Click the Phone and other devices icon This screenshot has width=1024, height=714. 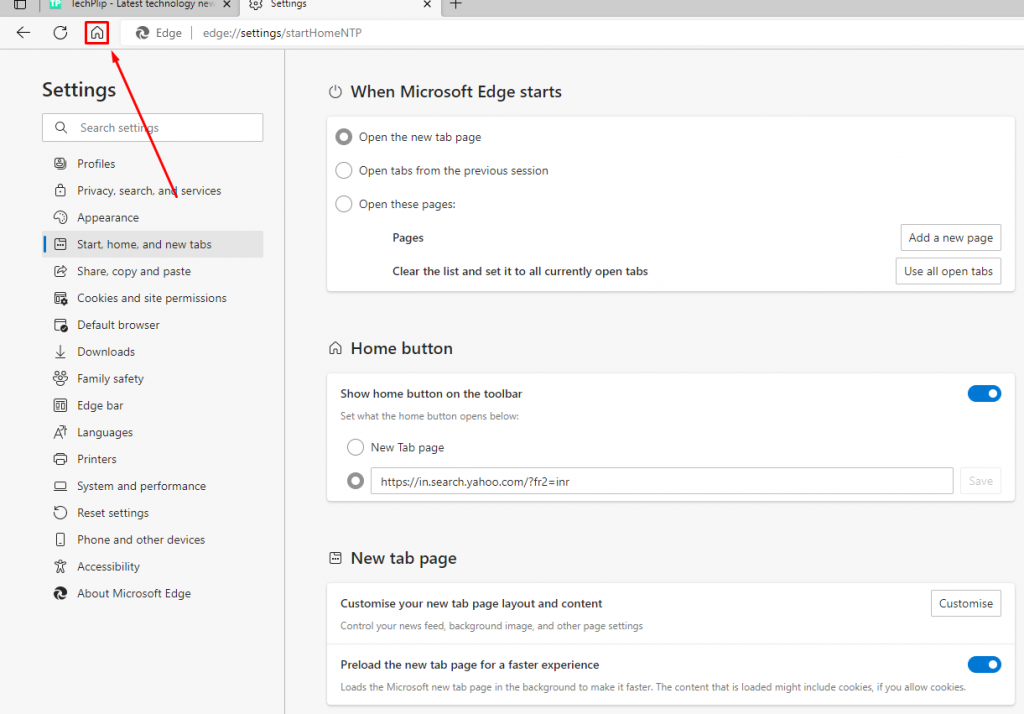[60, 540]
